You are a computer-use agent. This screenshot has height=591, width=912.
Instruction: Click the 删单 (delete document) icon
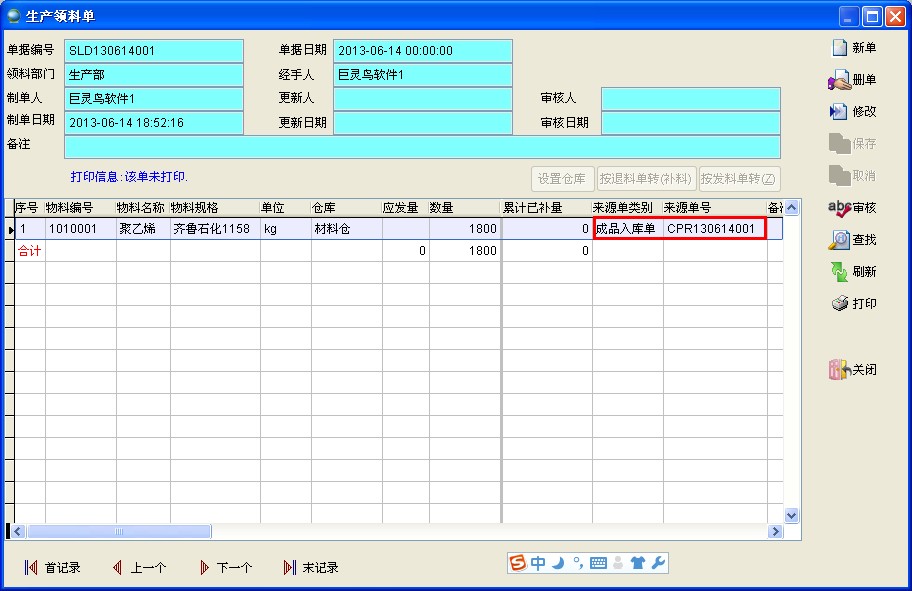click(839, 80)
